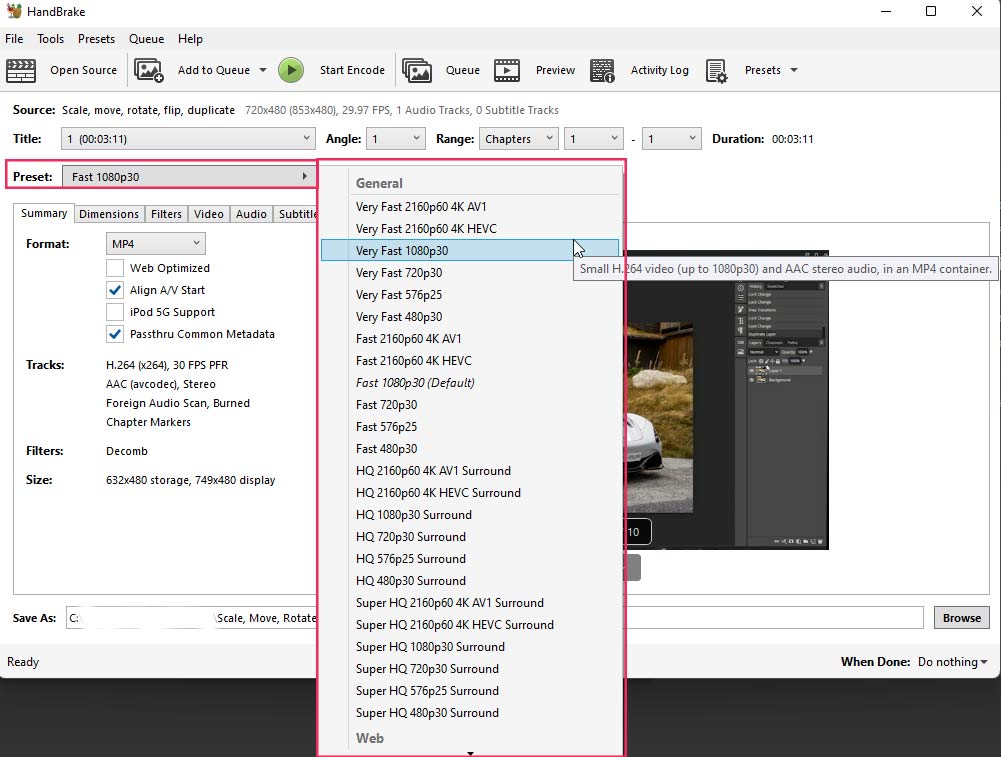This screenshot has width=1001, height=757.
Task: Click the Preview label
Action: [555, 70]
